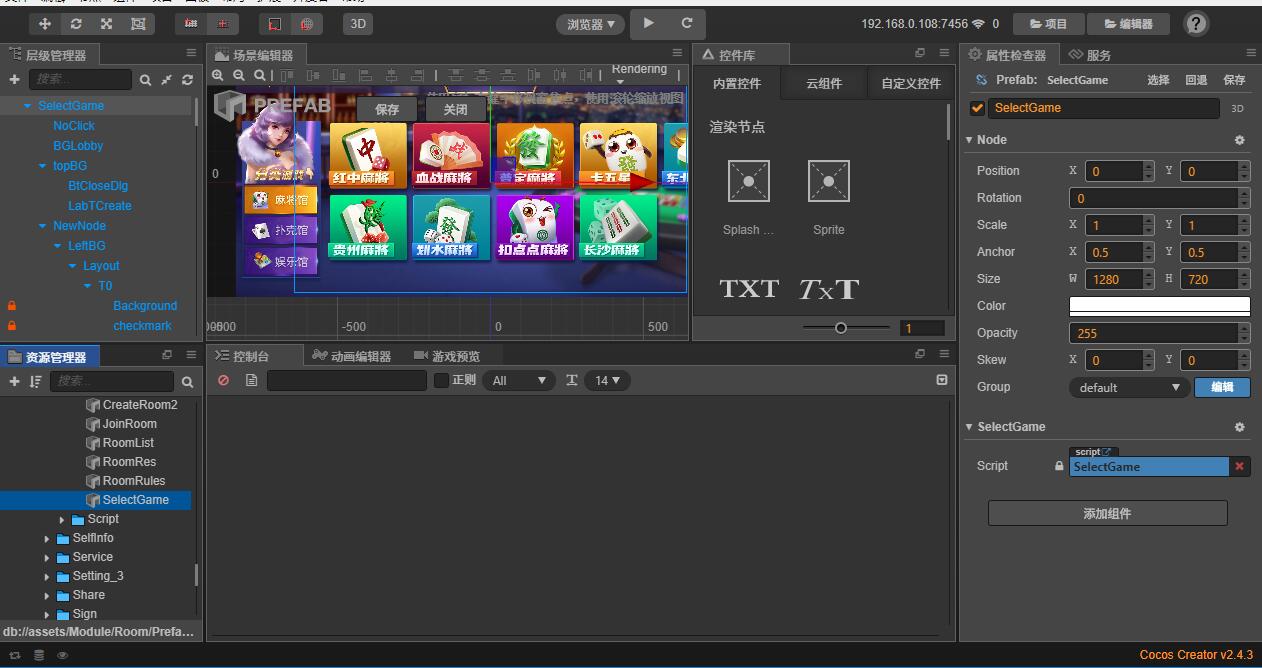Remove SelectGame script with red X
This screenshot has width=1262, height=668.
tap(1239, 466)
